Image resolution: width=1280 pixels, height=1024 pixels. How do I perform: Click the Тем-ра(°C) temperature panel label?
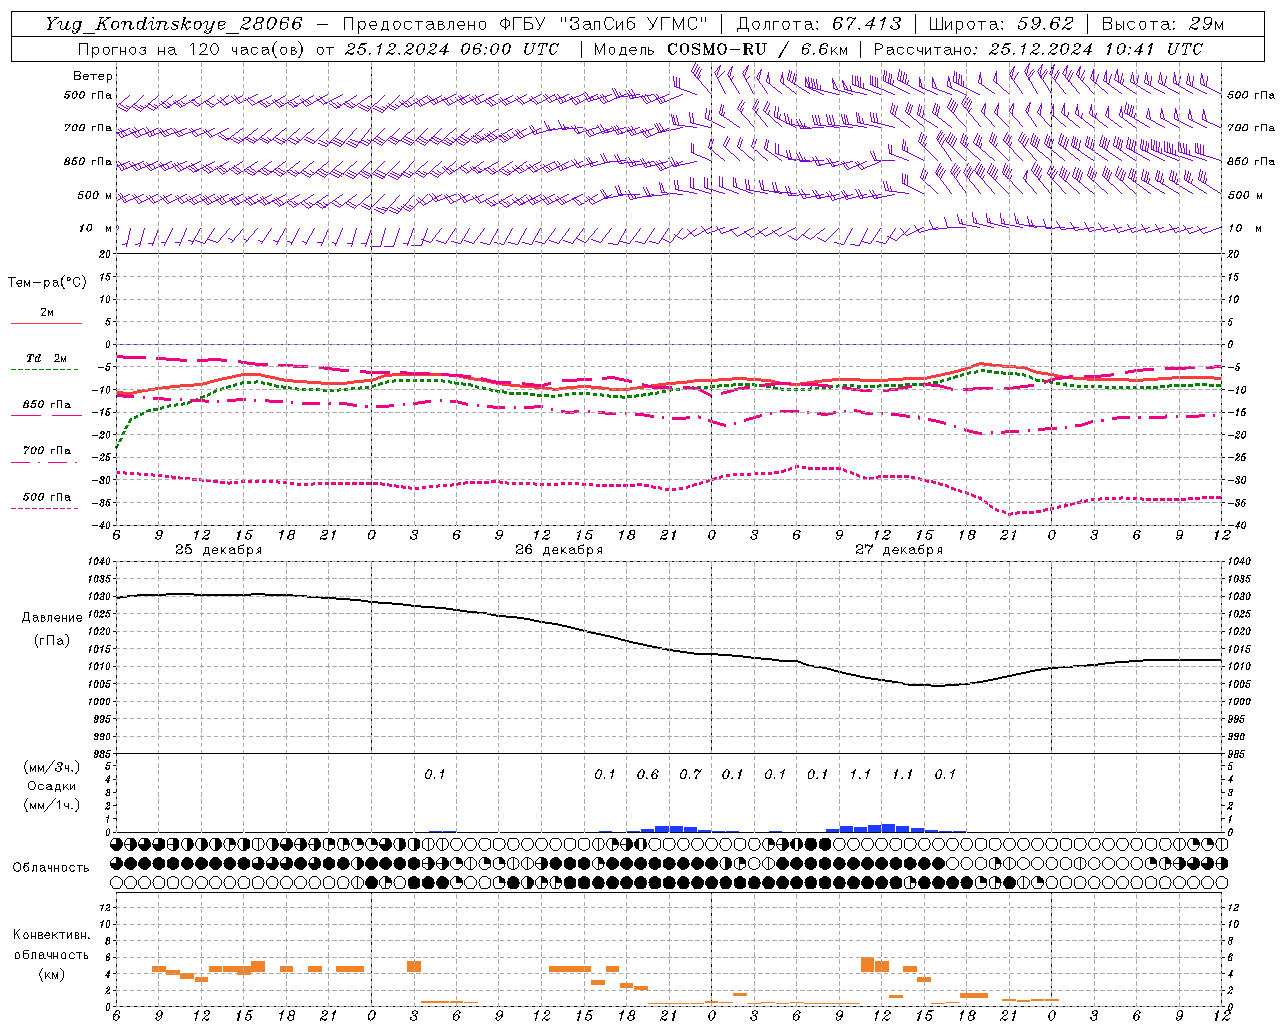click(x=47, y=283)
